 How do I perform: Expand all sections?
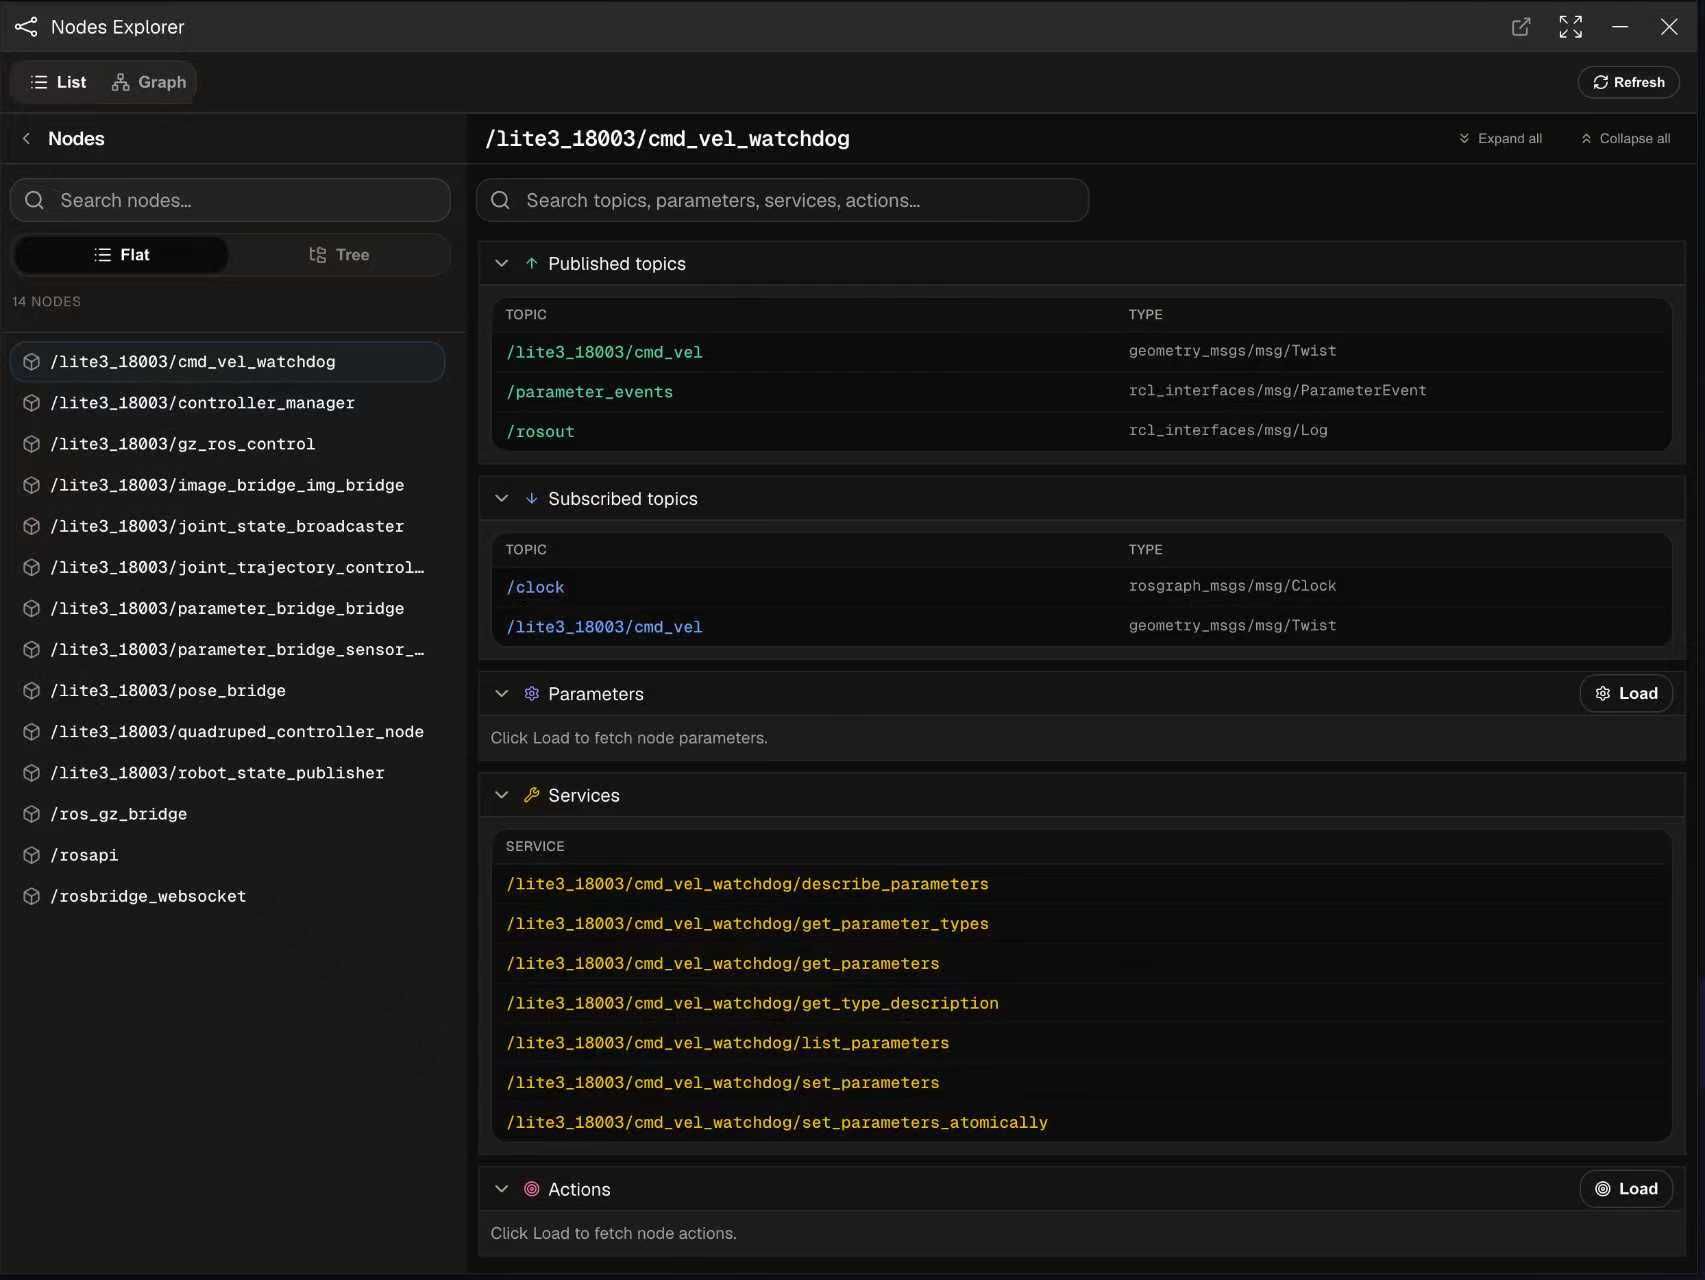coord(1500,139)
